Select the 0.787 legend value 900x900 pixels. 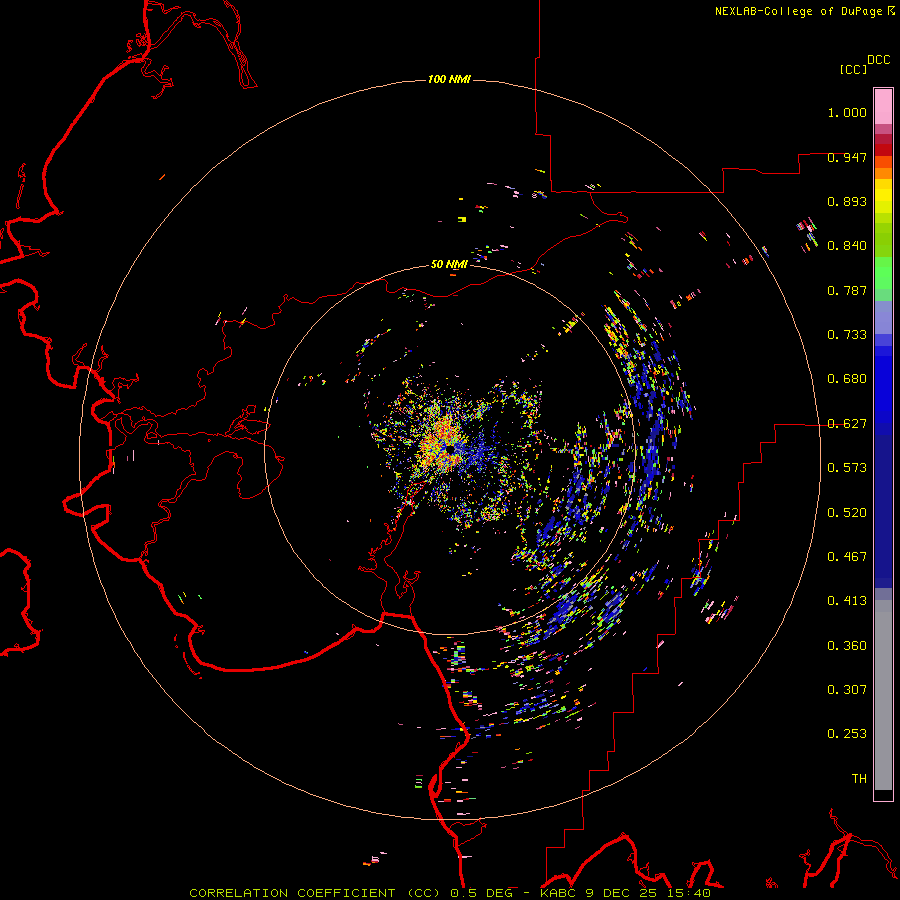point(847,290)
